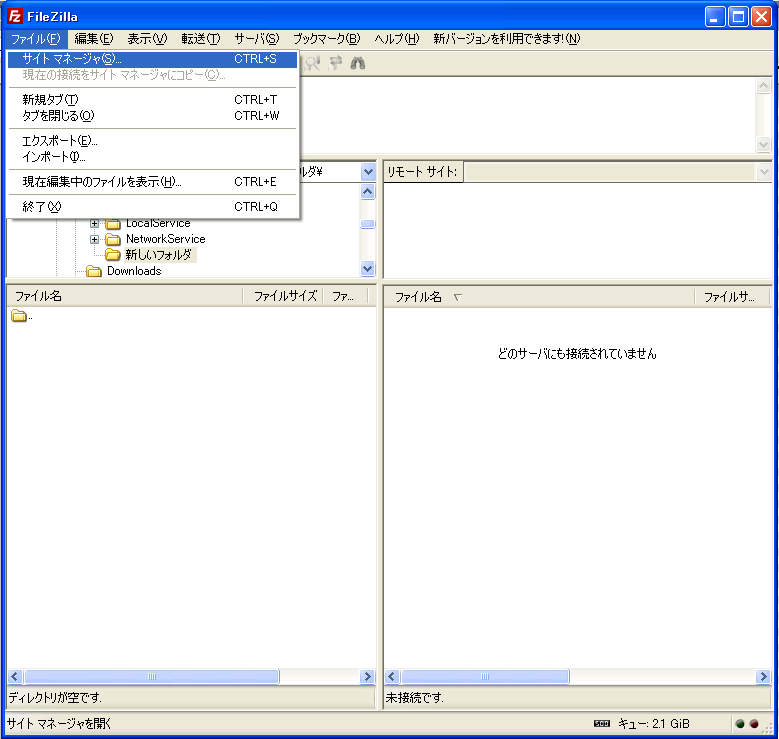The height and width of the screenshot is (739, 779).
Task: Click the どのサーバにも接続されていません message
Action: point(577,353)
